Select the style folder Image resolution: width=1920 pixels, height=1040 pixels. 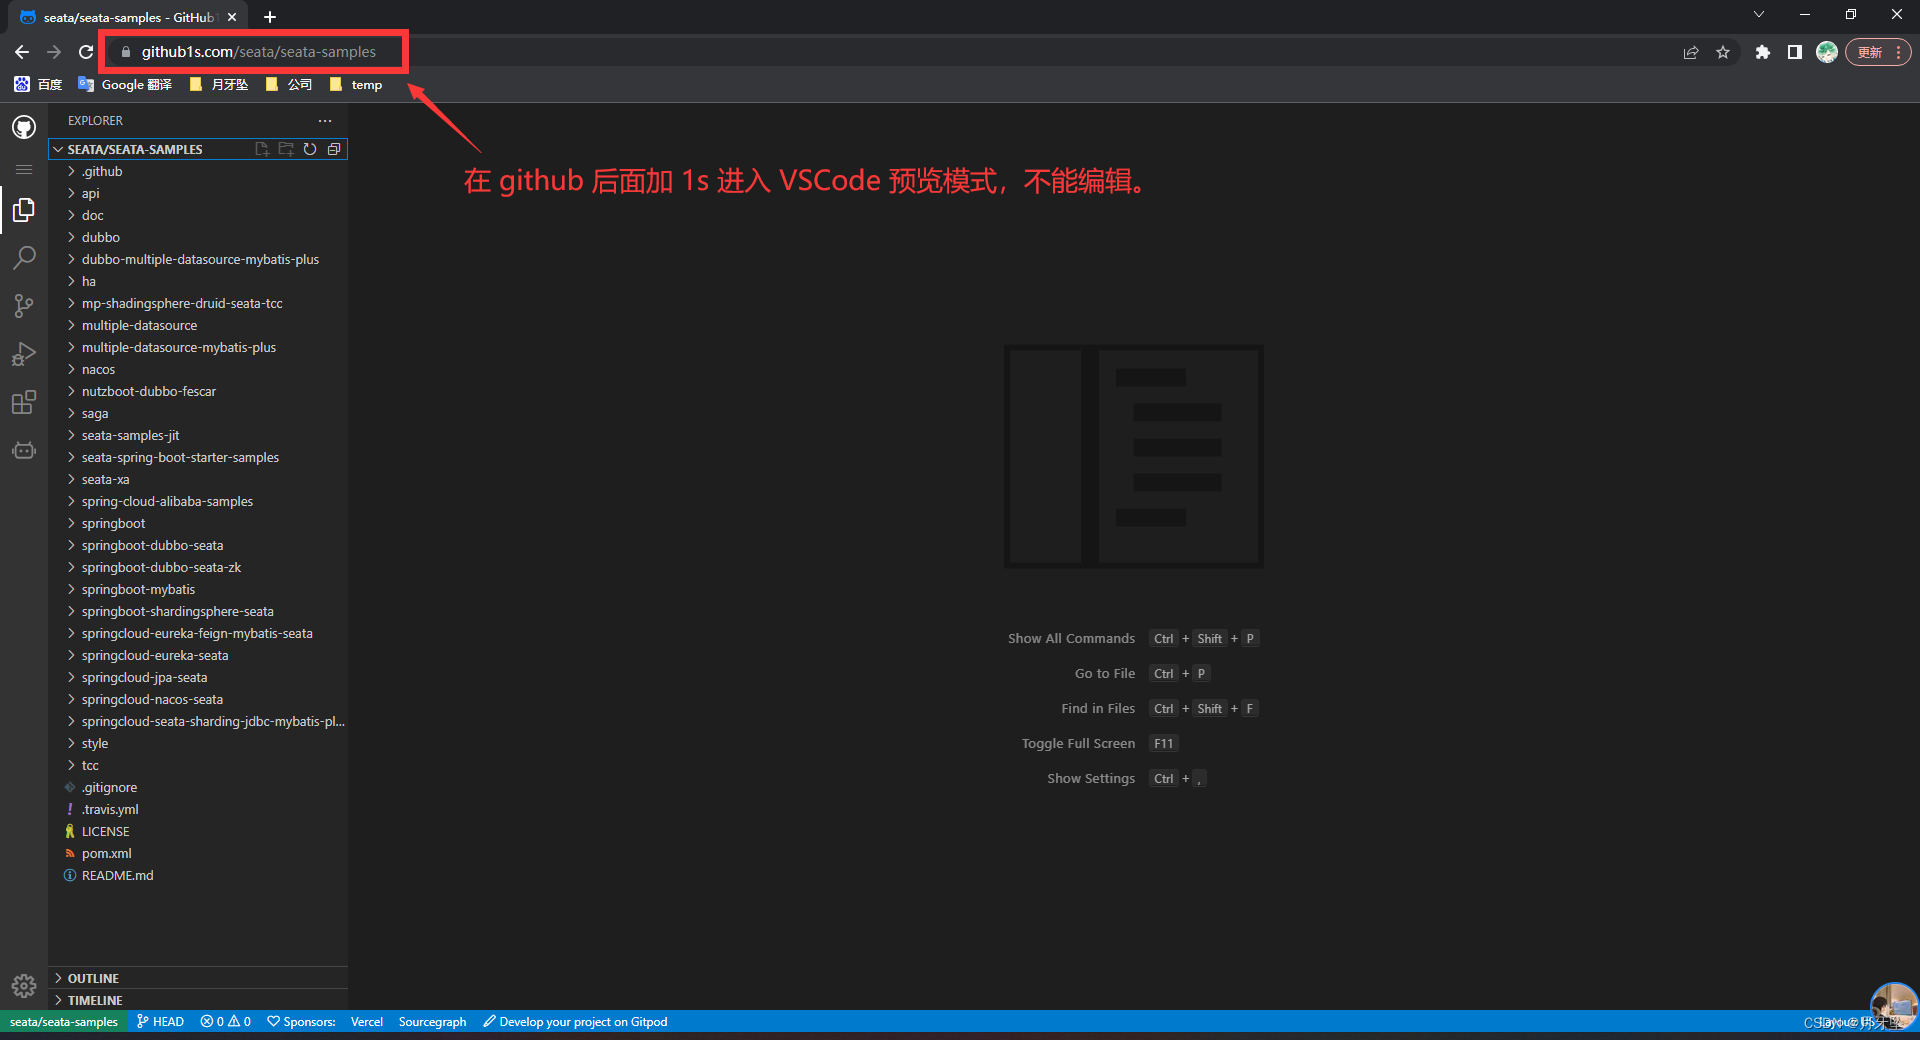point(198,743)
